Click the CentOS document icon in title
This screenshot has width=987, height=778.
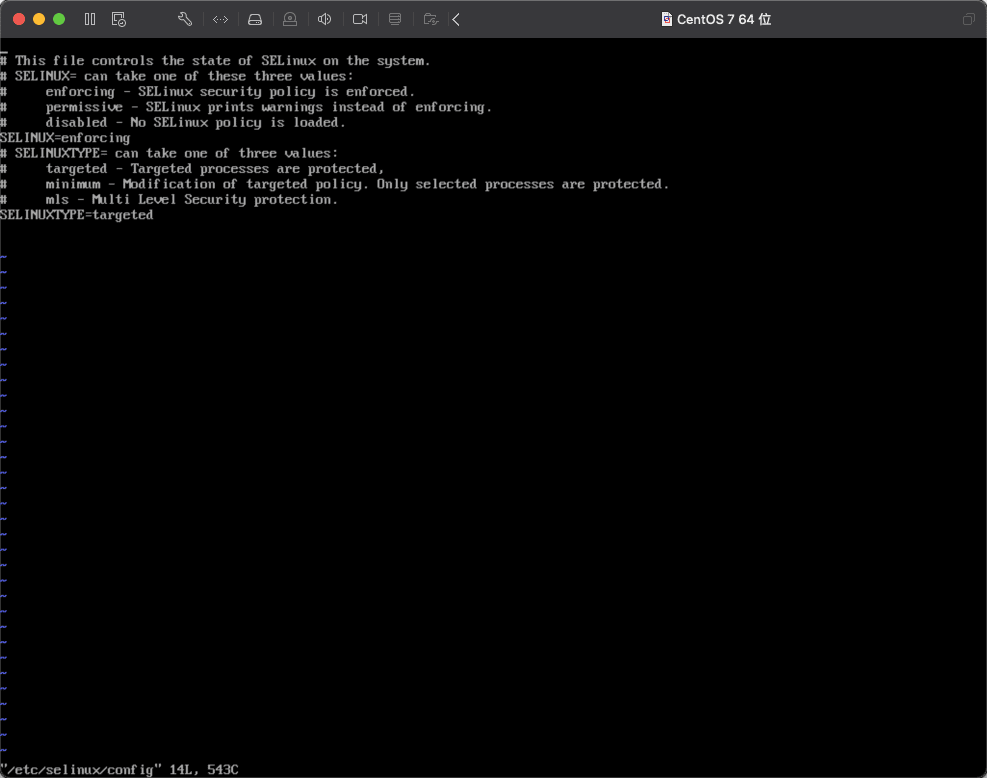pyautogui.click(x=667, y=19)
